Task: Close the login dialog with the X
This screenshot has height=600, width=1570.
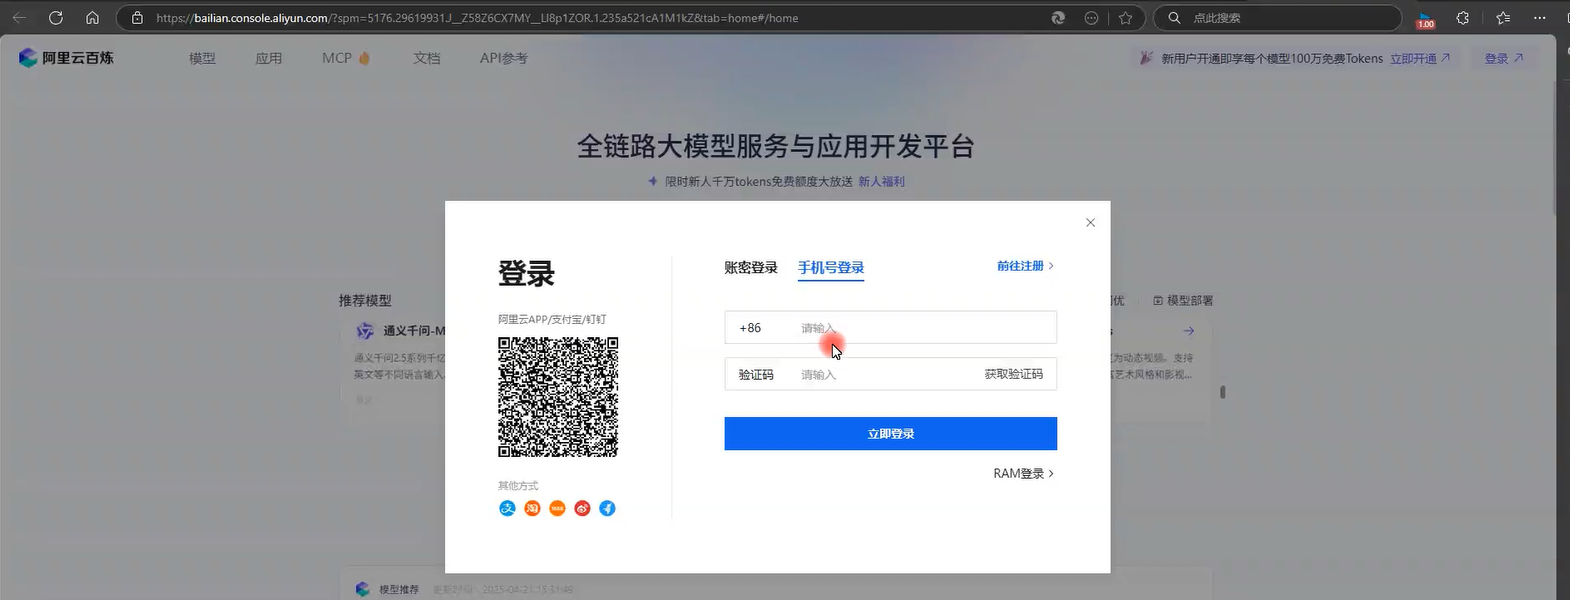Action: point(1090,222)
